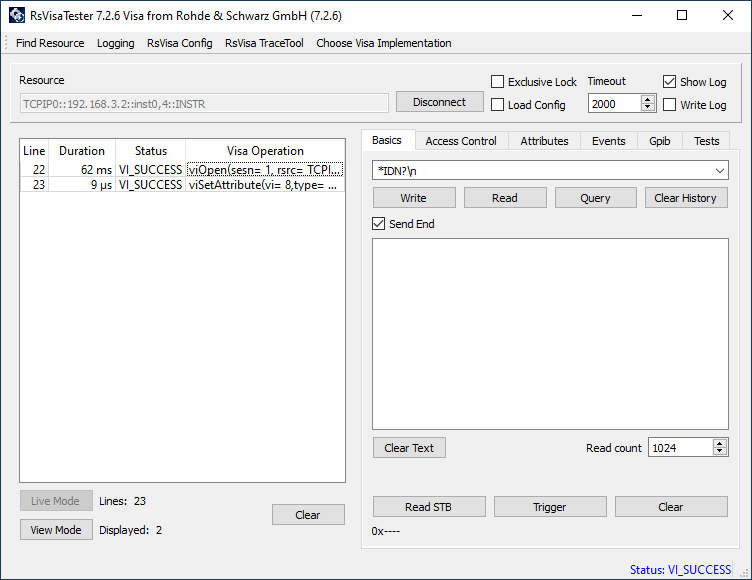Maximize the RsVisaTester window

[x=682, y=15]
